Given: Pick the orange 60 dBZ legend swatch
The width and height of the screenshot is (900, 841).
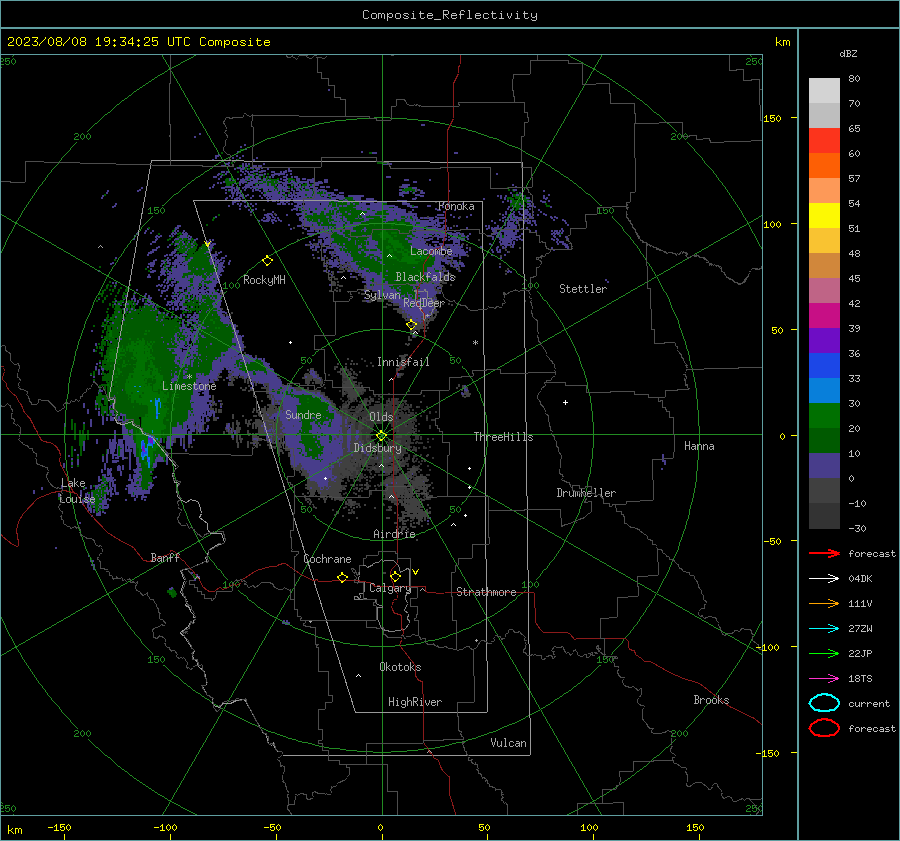Looking at the screenshot, I should (x=824, y=166).
